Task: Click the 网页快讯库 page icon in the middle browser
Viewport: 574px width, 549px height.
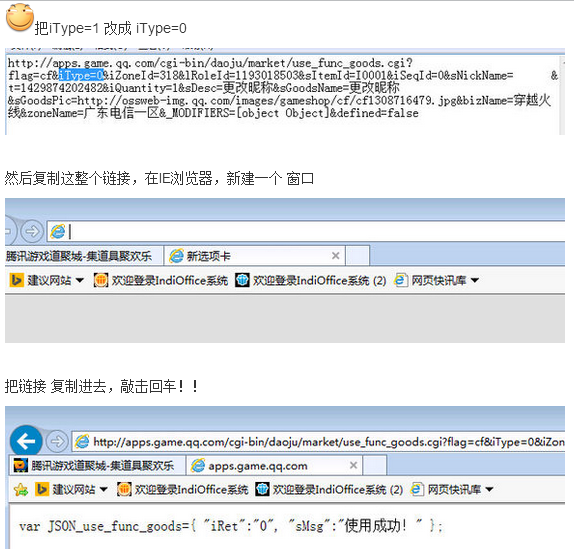Action: pyautogui.click(x=400, y=280)
